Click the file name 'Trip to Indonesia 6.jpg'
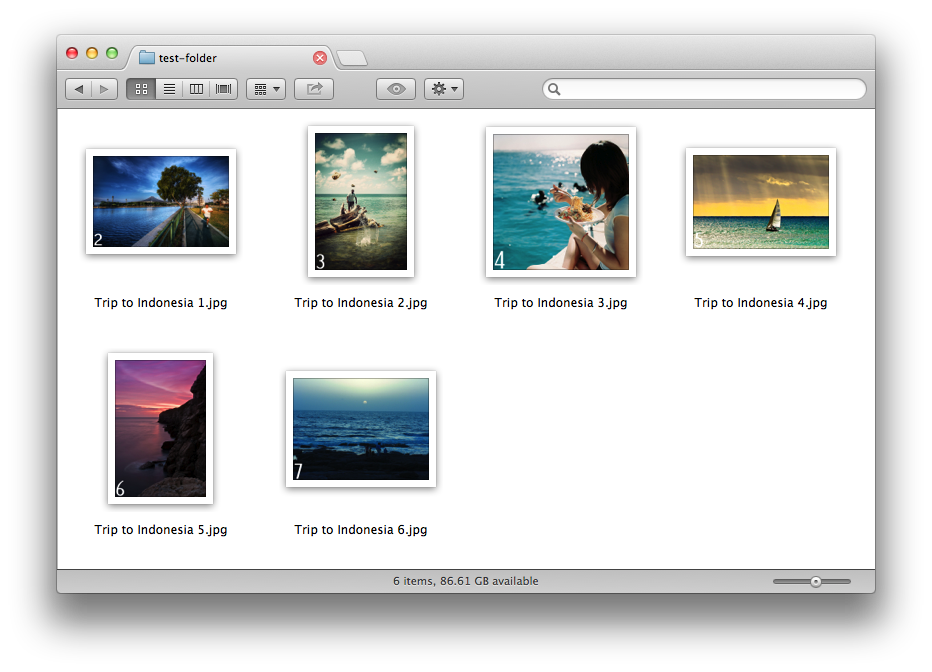Image resolution: width=932 pixels, height=672 pixels. pos(361,530)
